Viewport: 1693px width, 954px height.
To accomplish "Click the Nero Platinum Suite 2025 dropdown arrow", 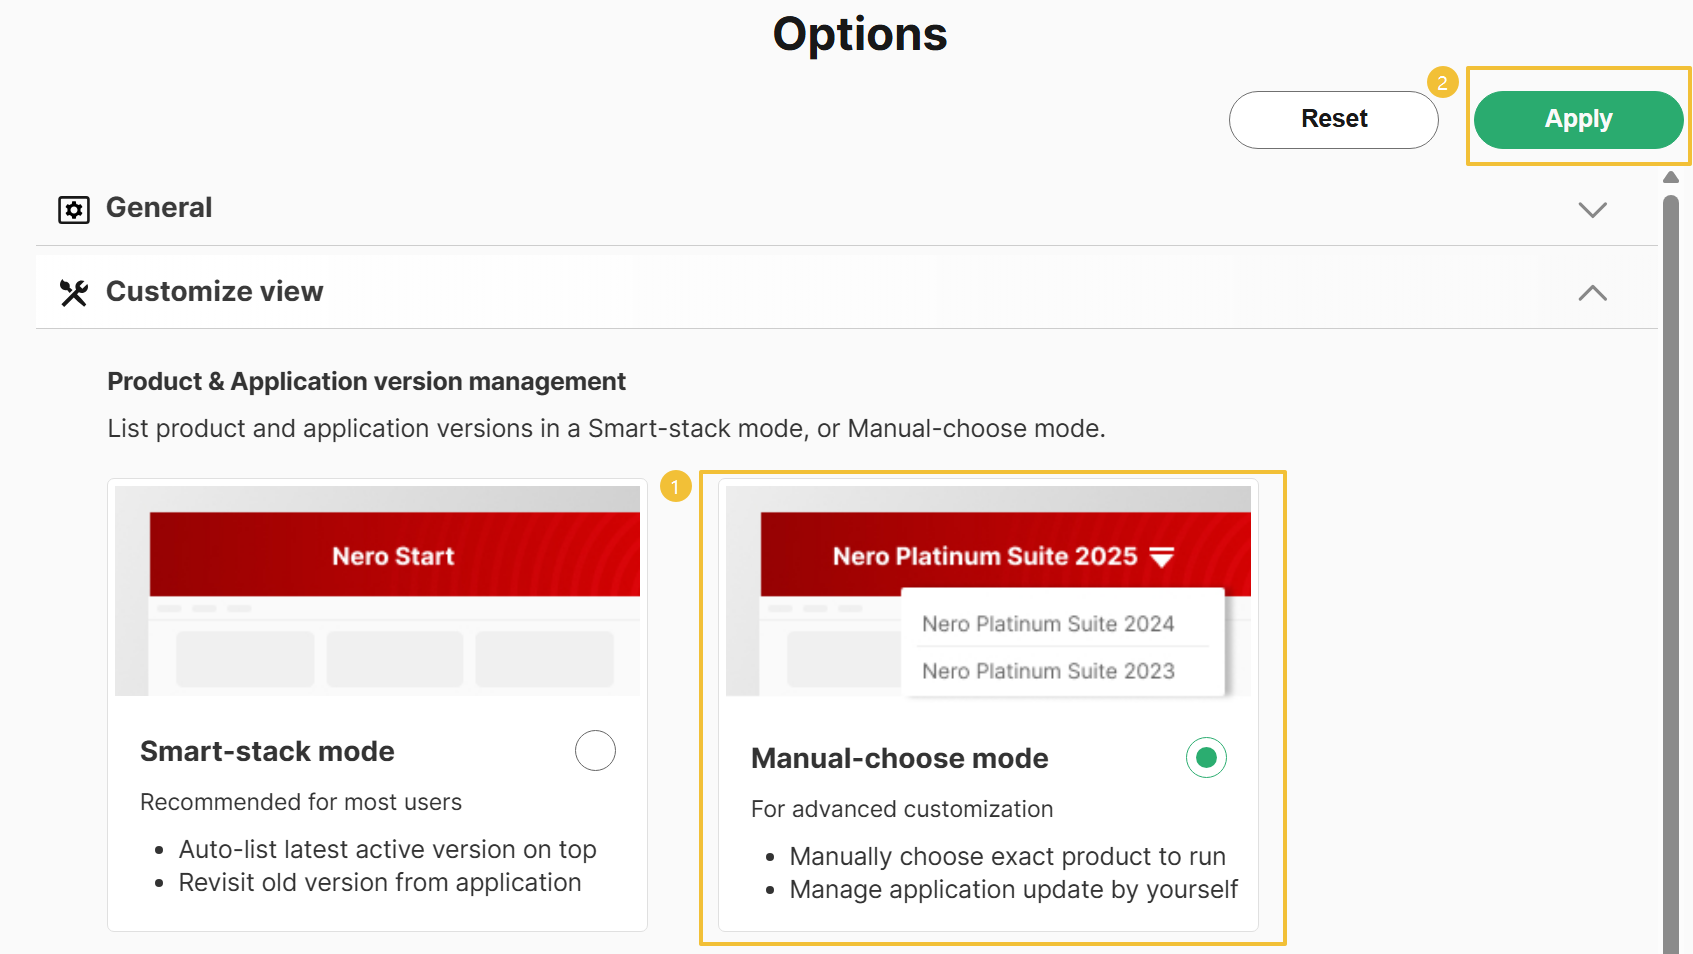I will [1162, 557].
